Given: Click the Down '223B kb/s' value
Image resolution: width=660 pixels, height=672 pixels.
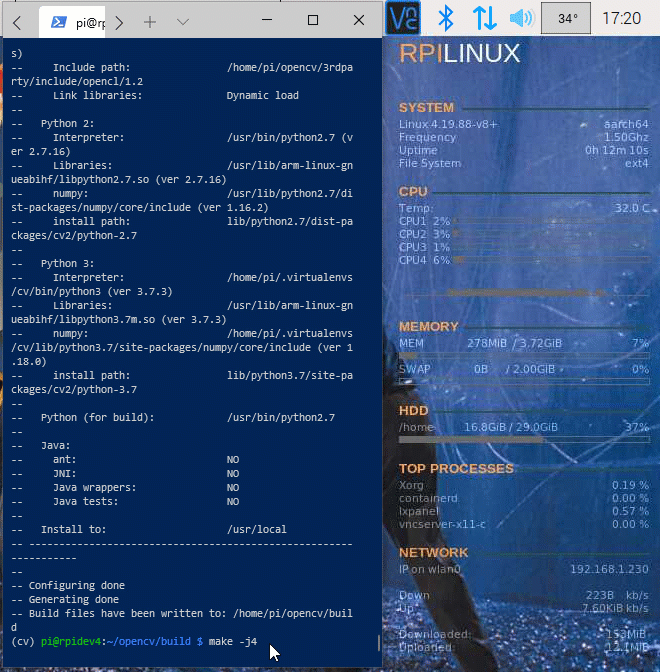Looking at the screenshot, I should pyautogui.click(x=617, y=595).
